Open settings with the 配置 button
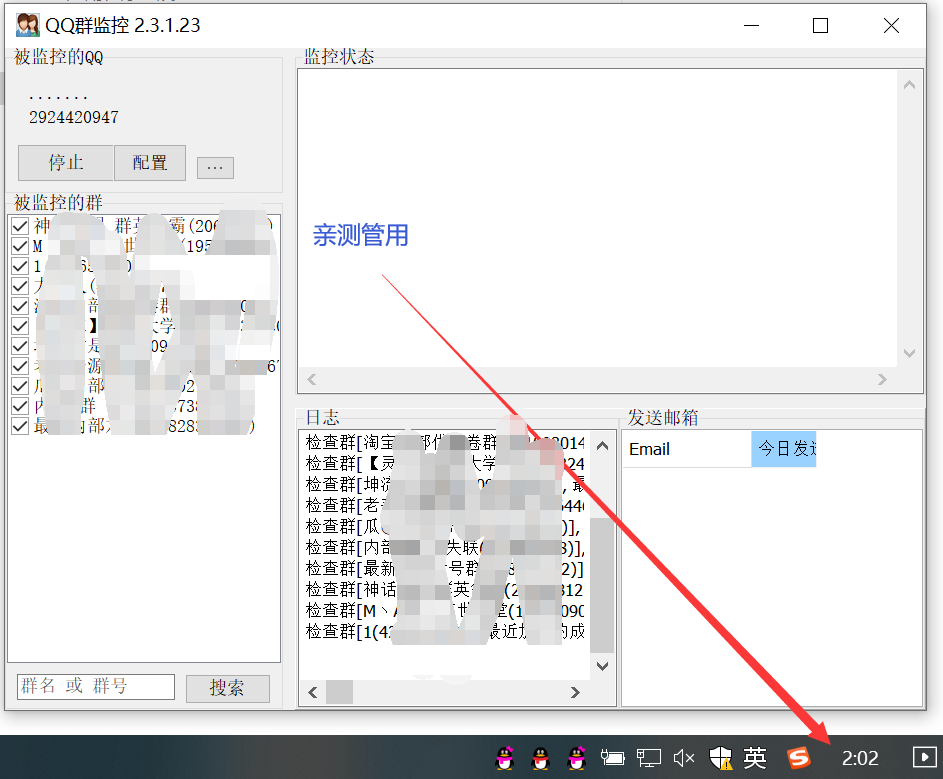Viewport: 943px width, 779px height. pos(150,162)
